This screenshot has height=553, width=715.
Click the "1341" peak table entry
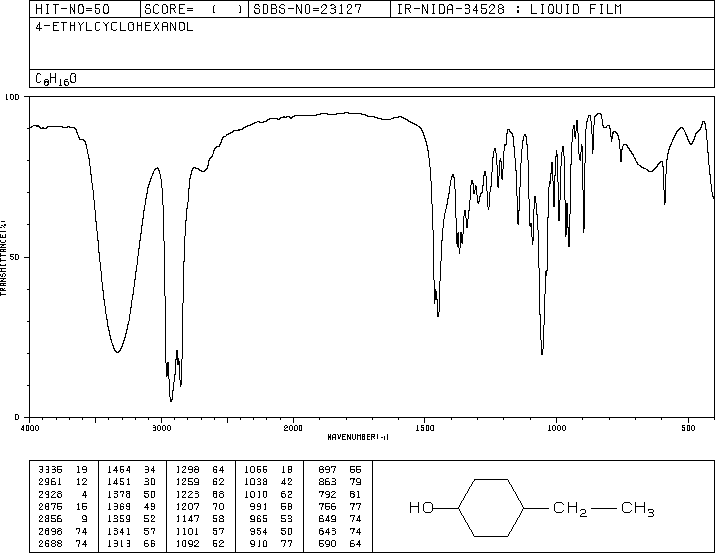point(119,531)
